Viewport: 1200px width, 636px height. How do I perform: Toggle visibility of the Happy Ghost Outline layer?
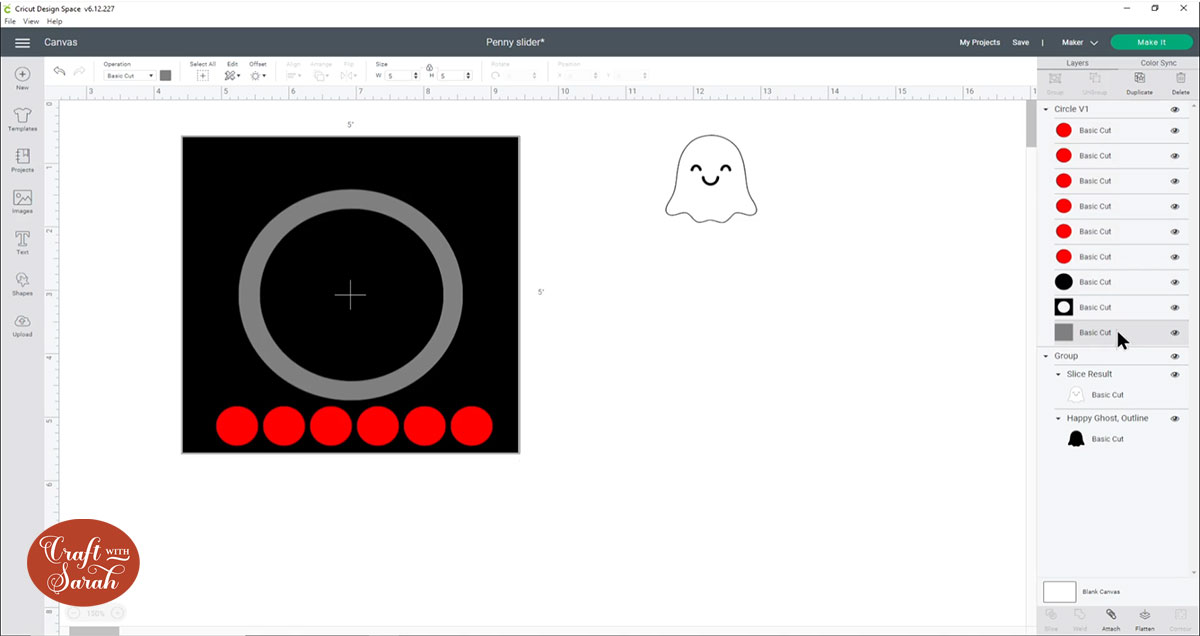coord(1174,418)
